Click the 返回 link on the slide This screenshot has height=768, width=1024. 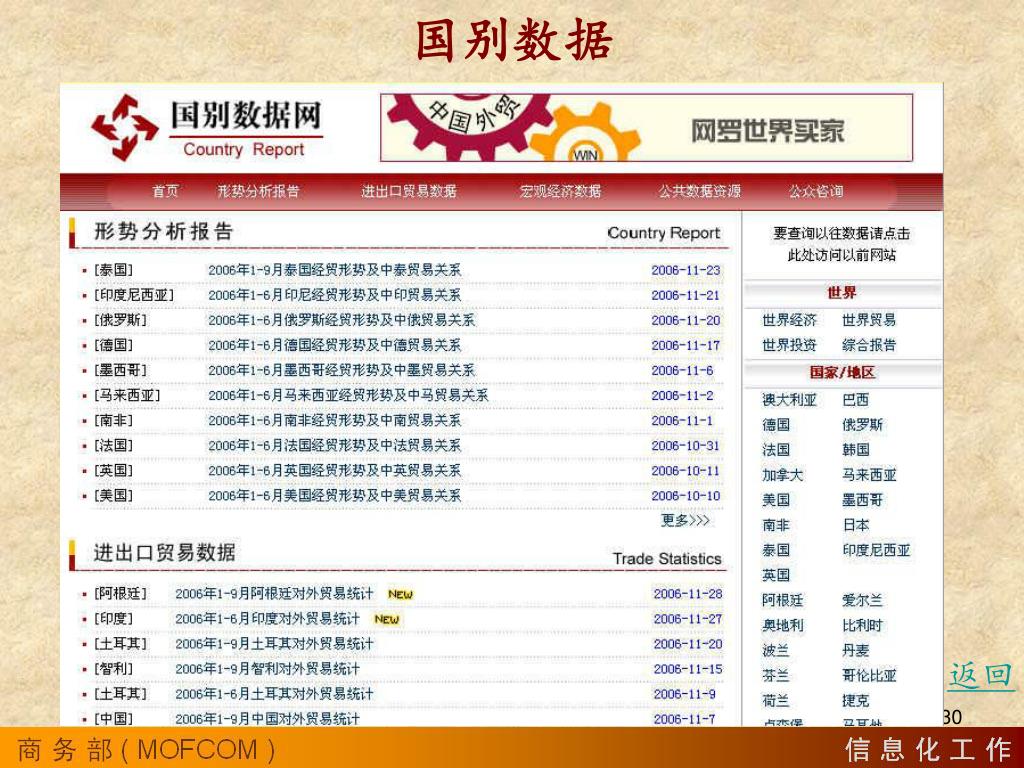pos(981,675)
